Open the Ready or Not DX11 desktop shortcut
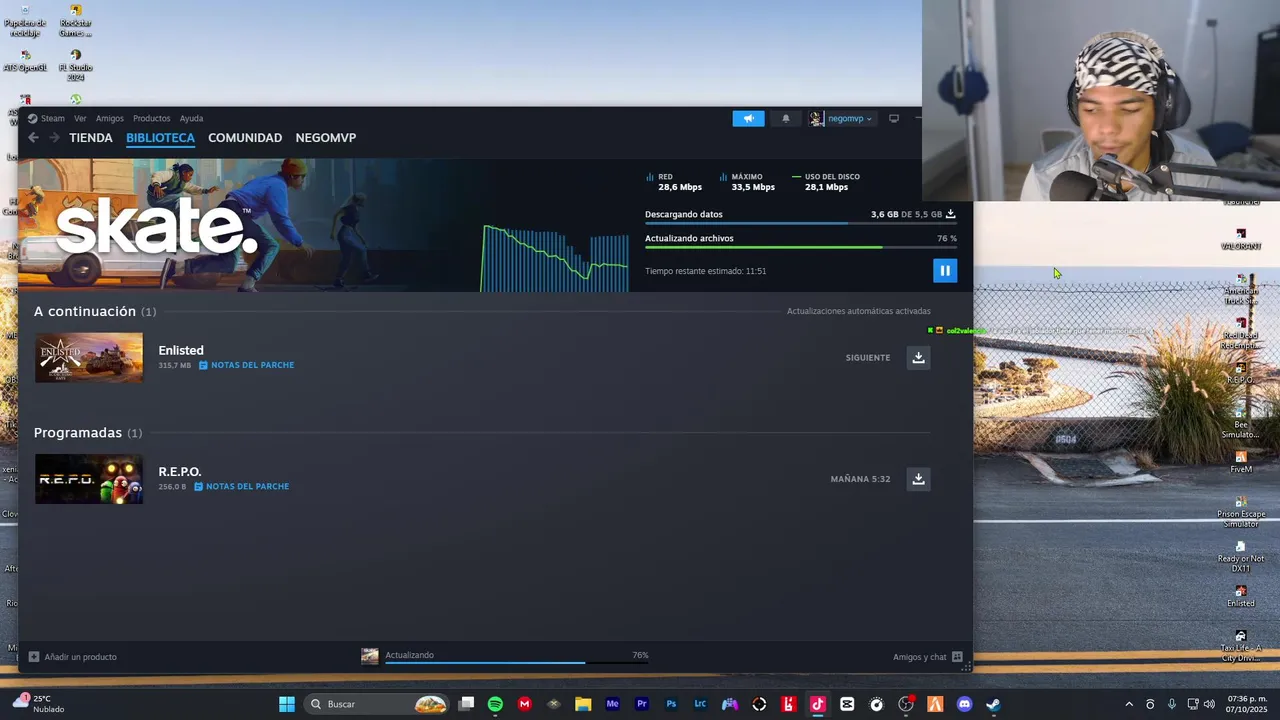The height and width of the screenshot is (720, 1280). (1241, 556)
